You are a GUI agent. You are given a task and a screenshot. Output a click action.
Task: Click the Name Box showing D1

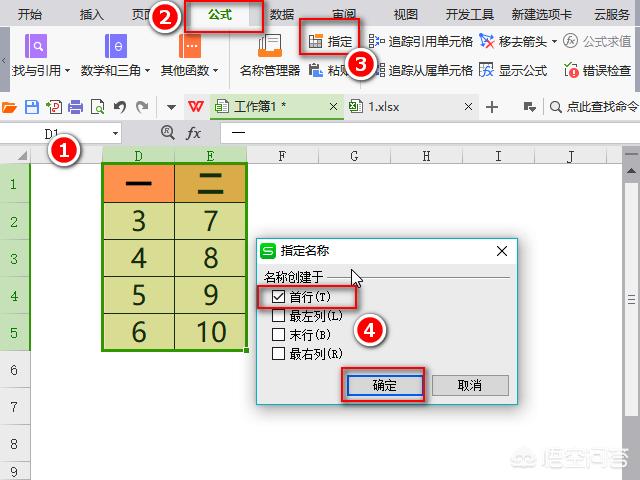[56, 133]
